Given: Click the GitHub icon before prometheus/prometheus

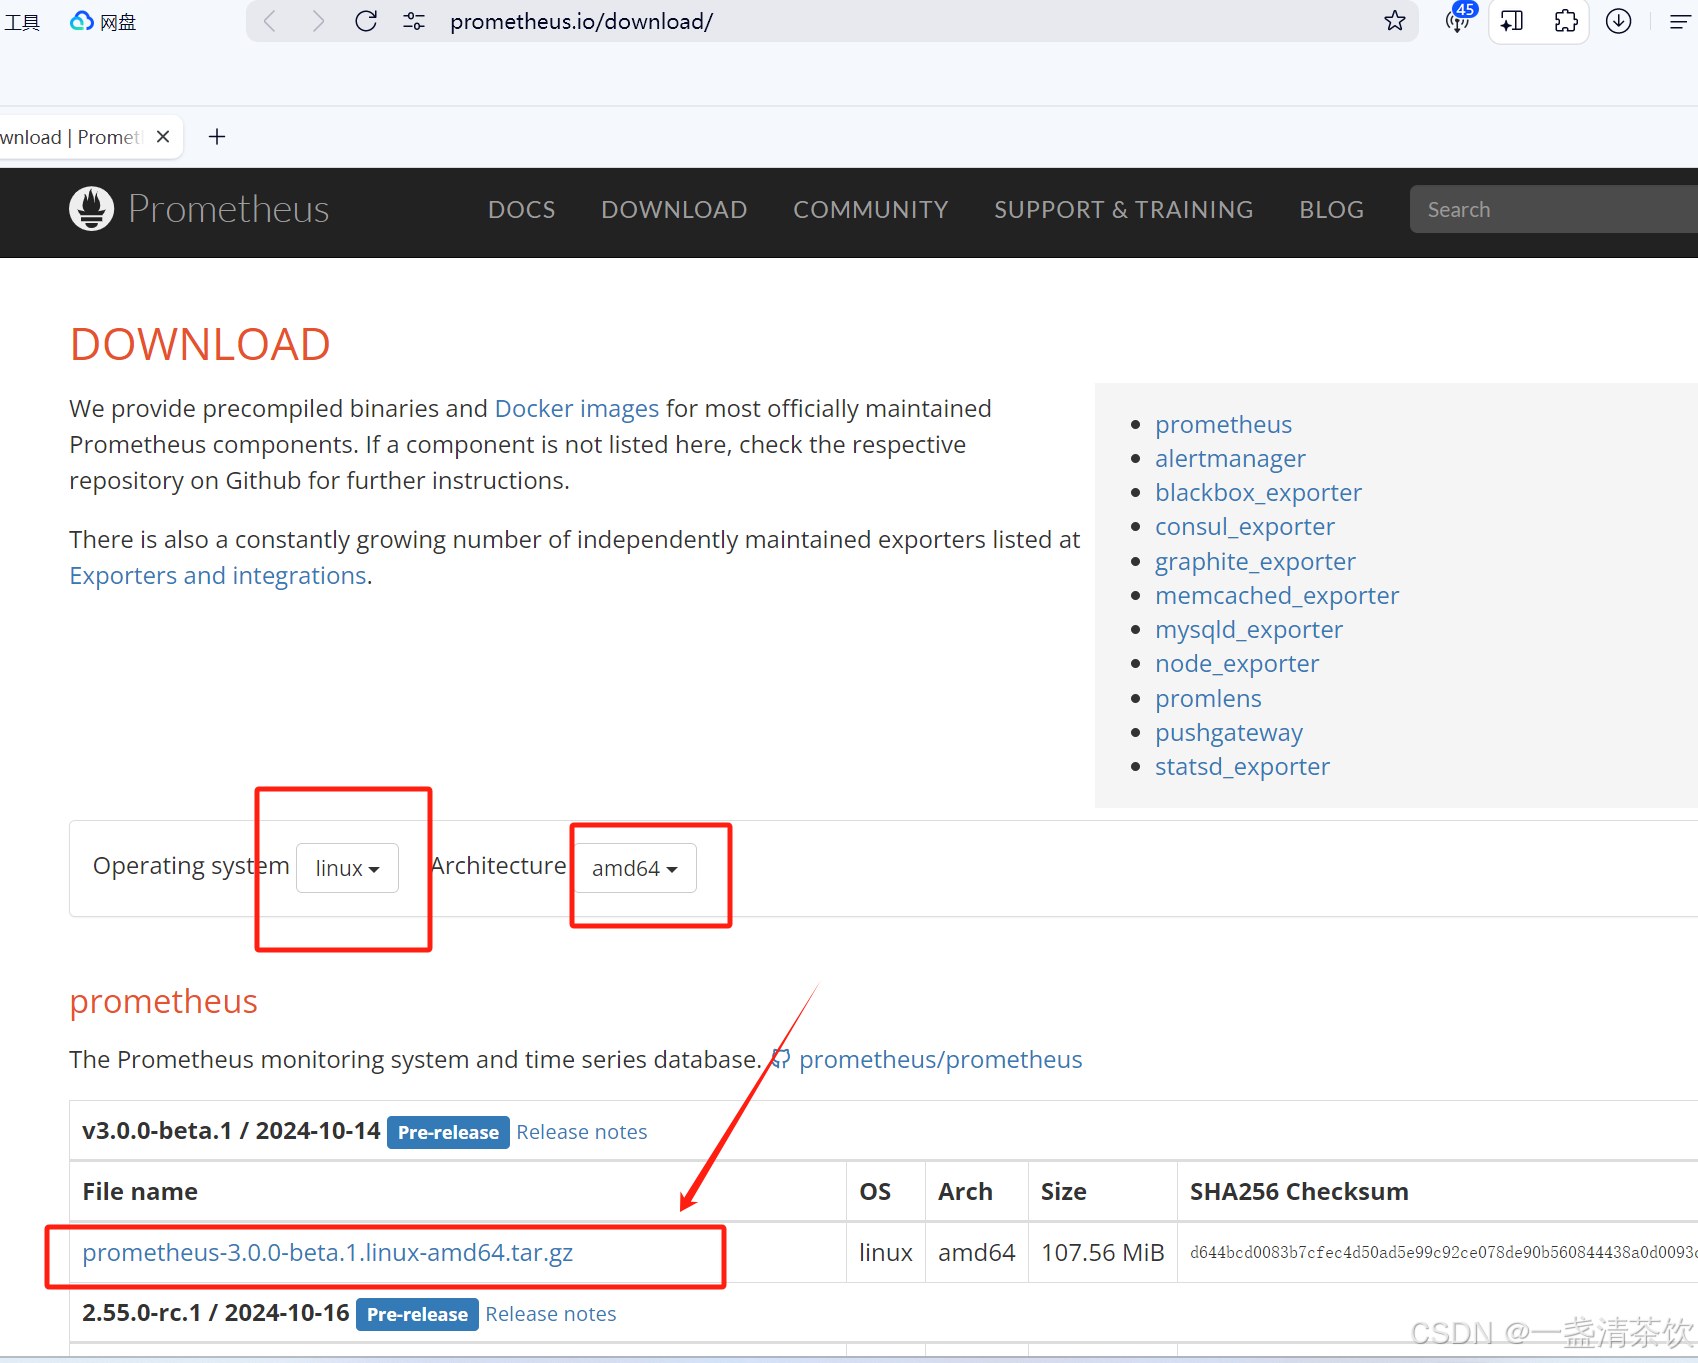Looking at the screenshot, I should pyautogui.click(x=780, y=1059).
